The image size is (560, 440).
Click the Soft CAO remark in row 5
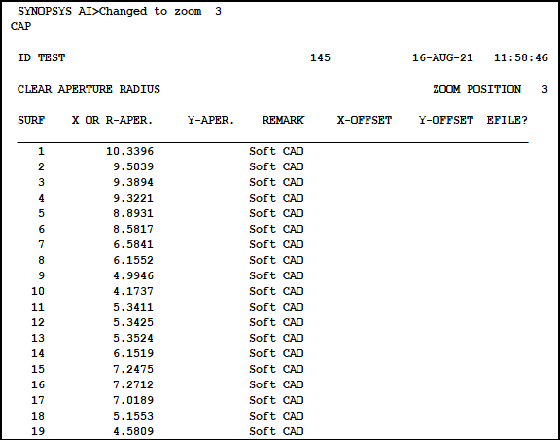pos(276,214)
